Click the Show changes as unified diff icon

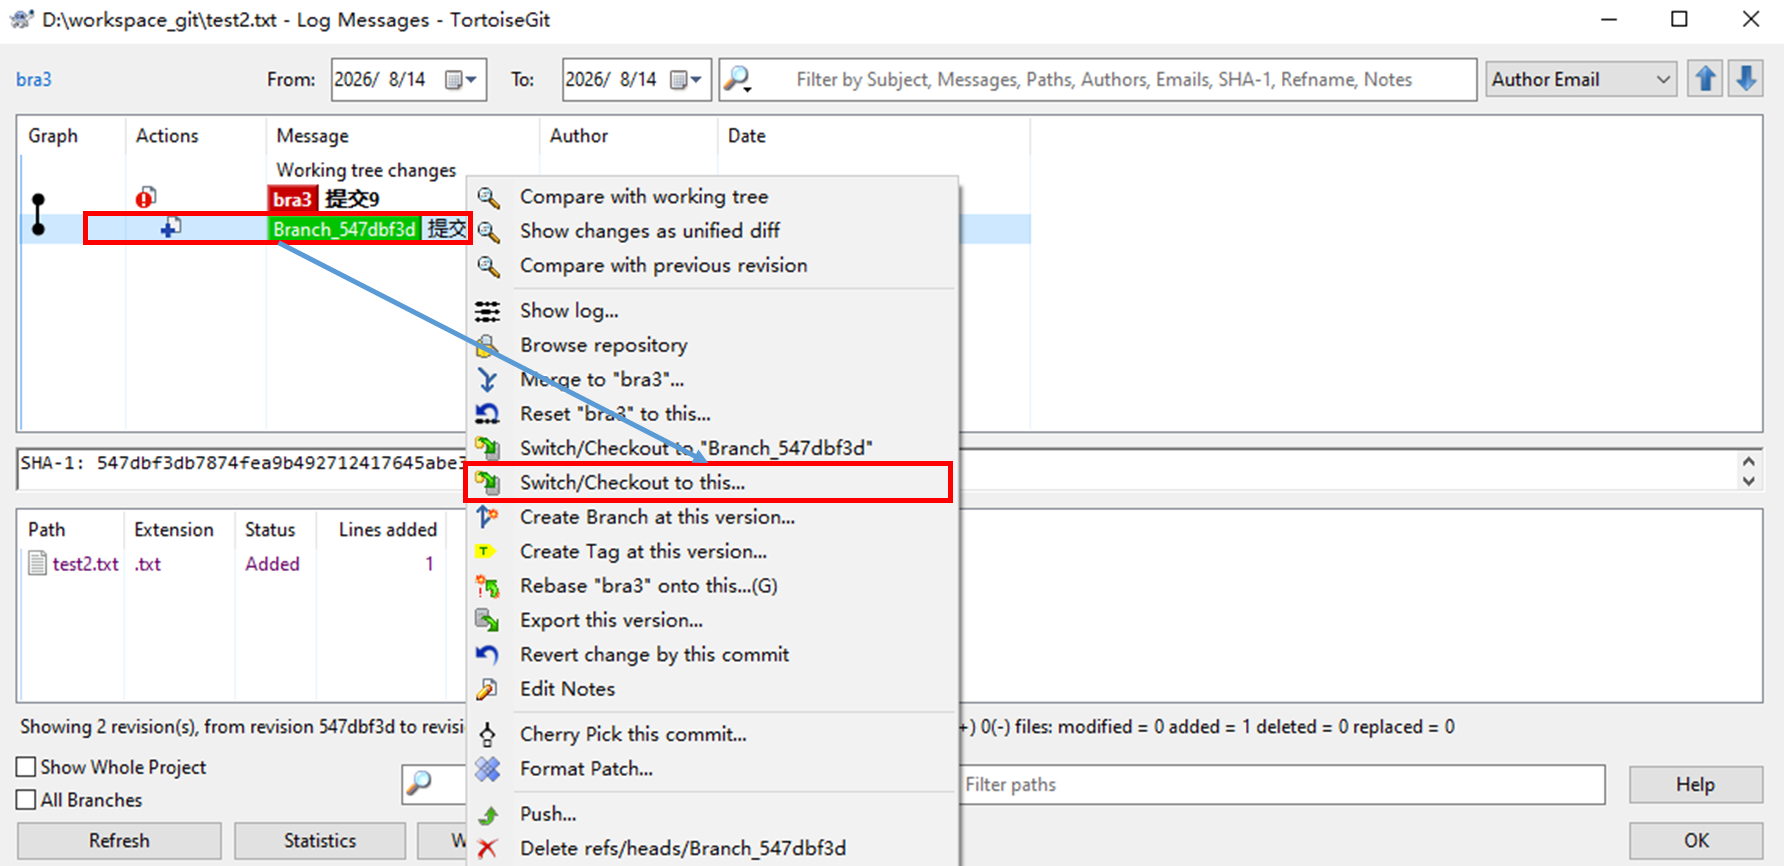coord(488,231)
